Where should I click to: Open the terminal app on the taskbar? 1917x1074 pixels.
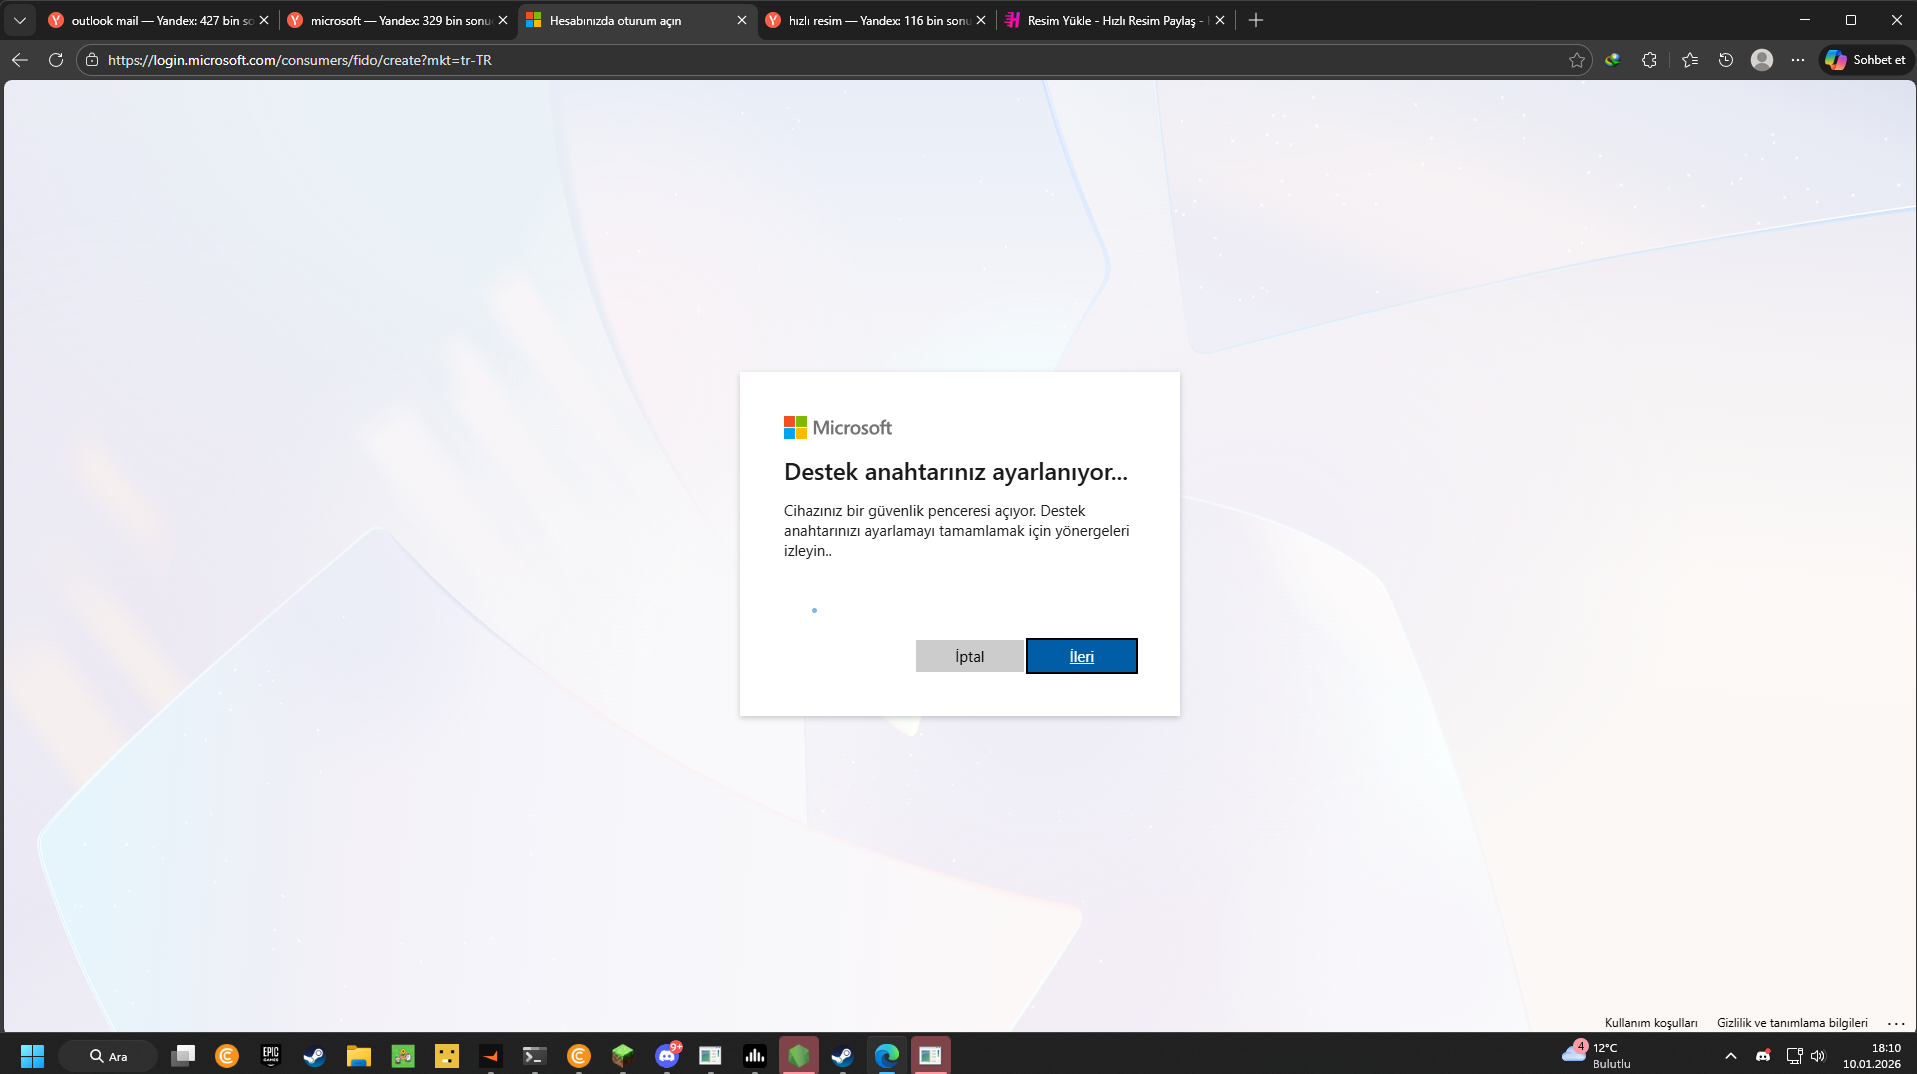click(x=535, y=1056)
